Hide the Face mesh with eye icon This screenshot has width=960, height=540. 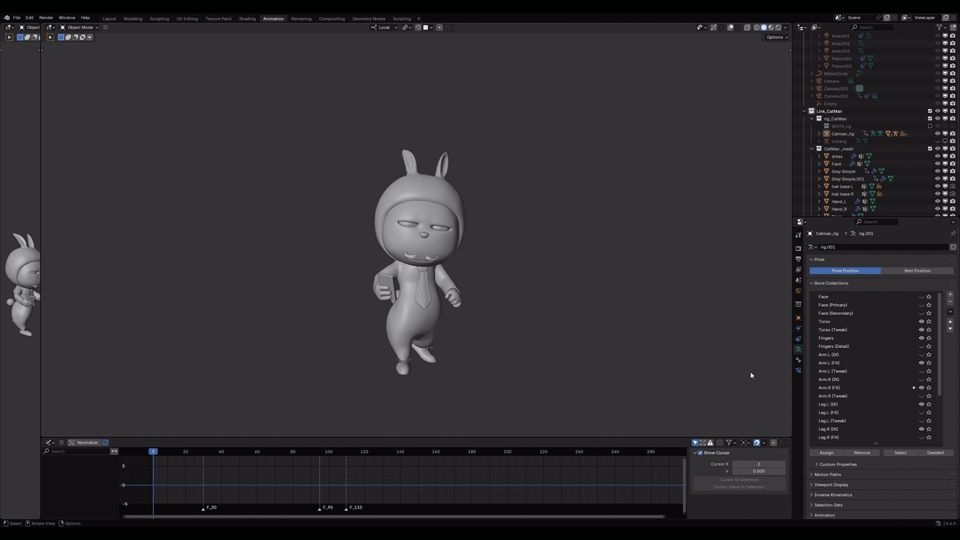[937, 163]
